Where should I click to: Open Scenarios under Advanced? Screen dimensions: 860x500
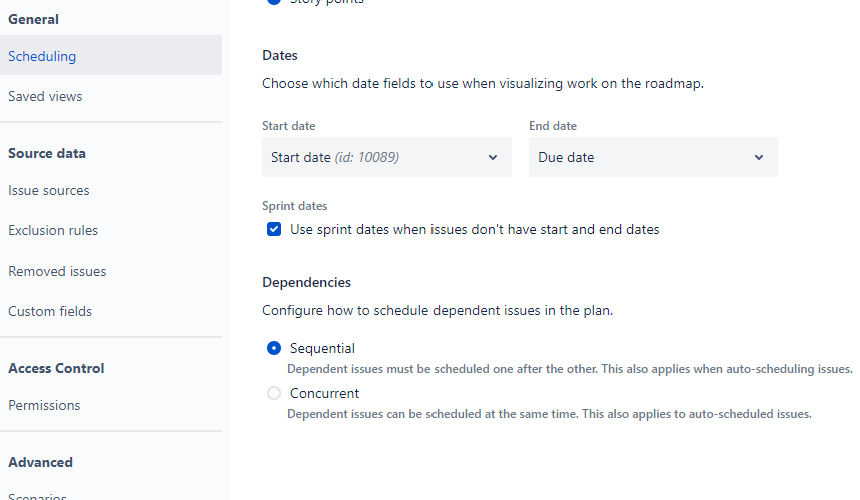[38, 495]
